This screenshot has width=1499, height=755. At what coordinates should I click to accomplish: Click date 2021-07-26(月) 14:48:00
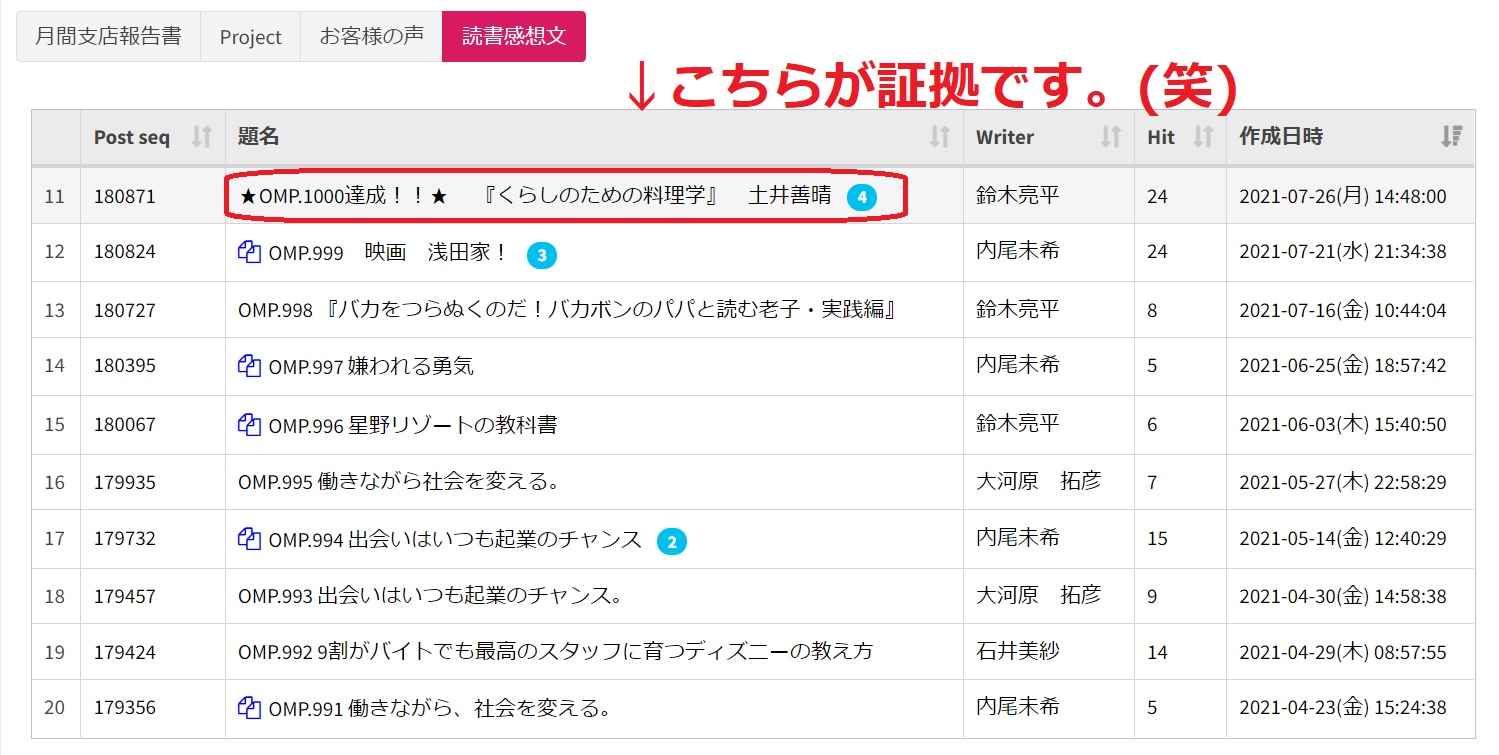(x=1343, y=197)
